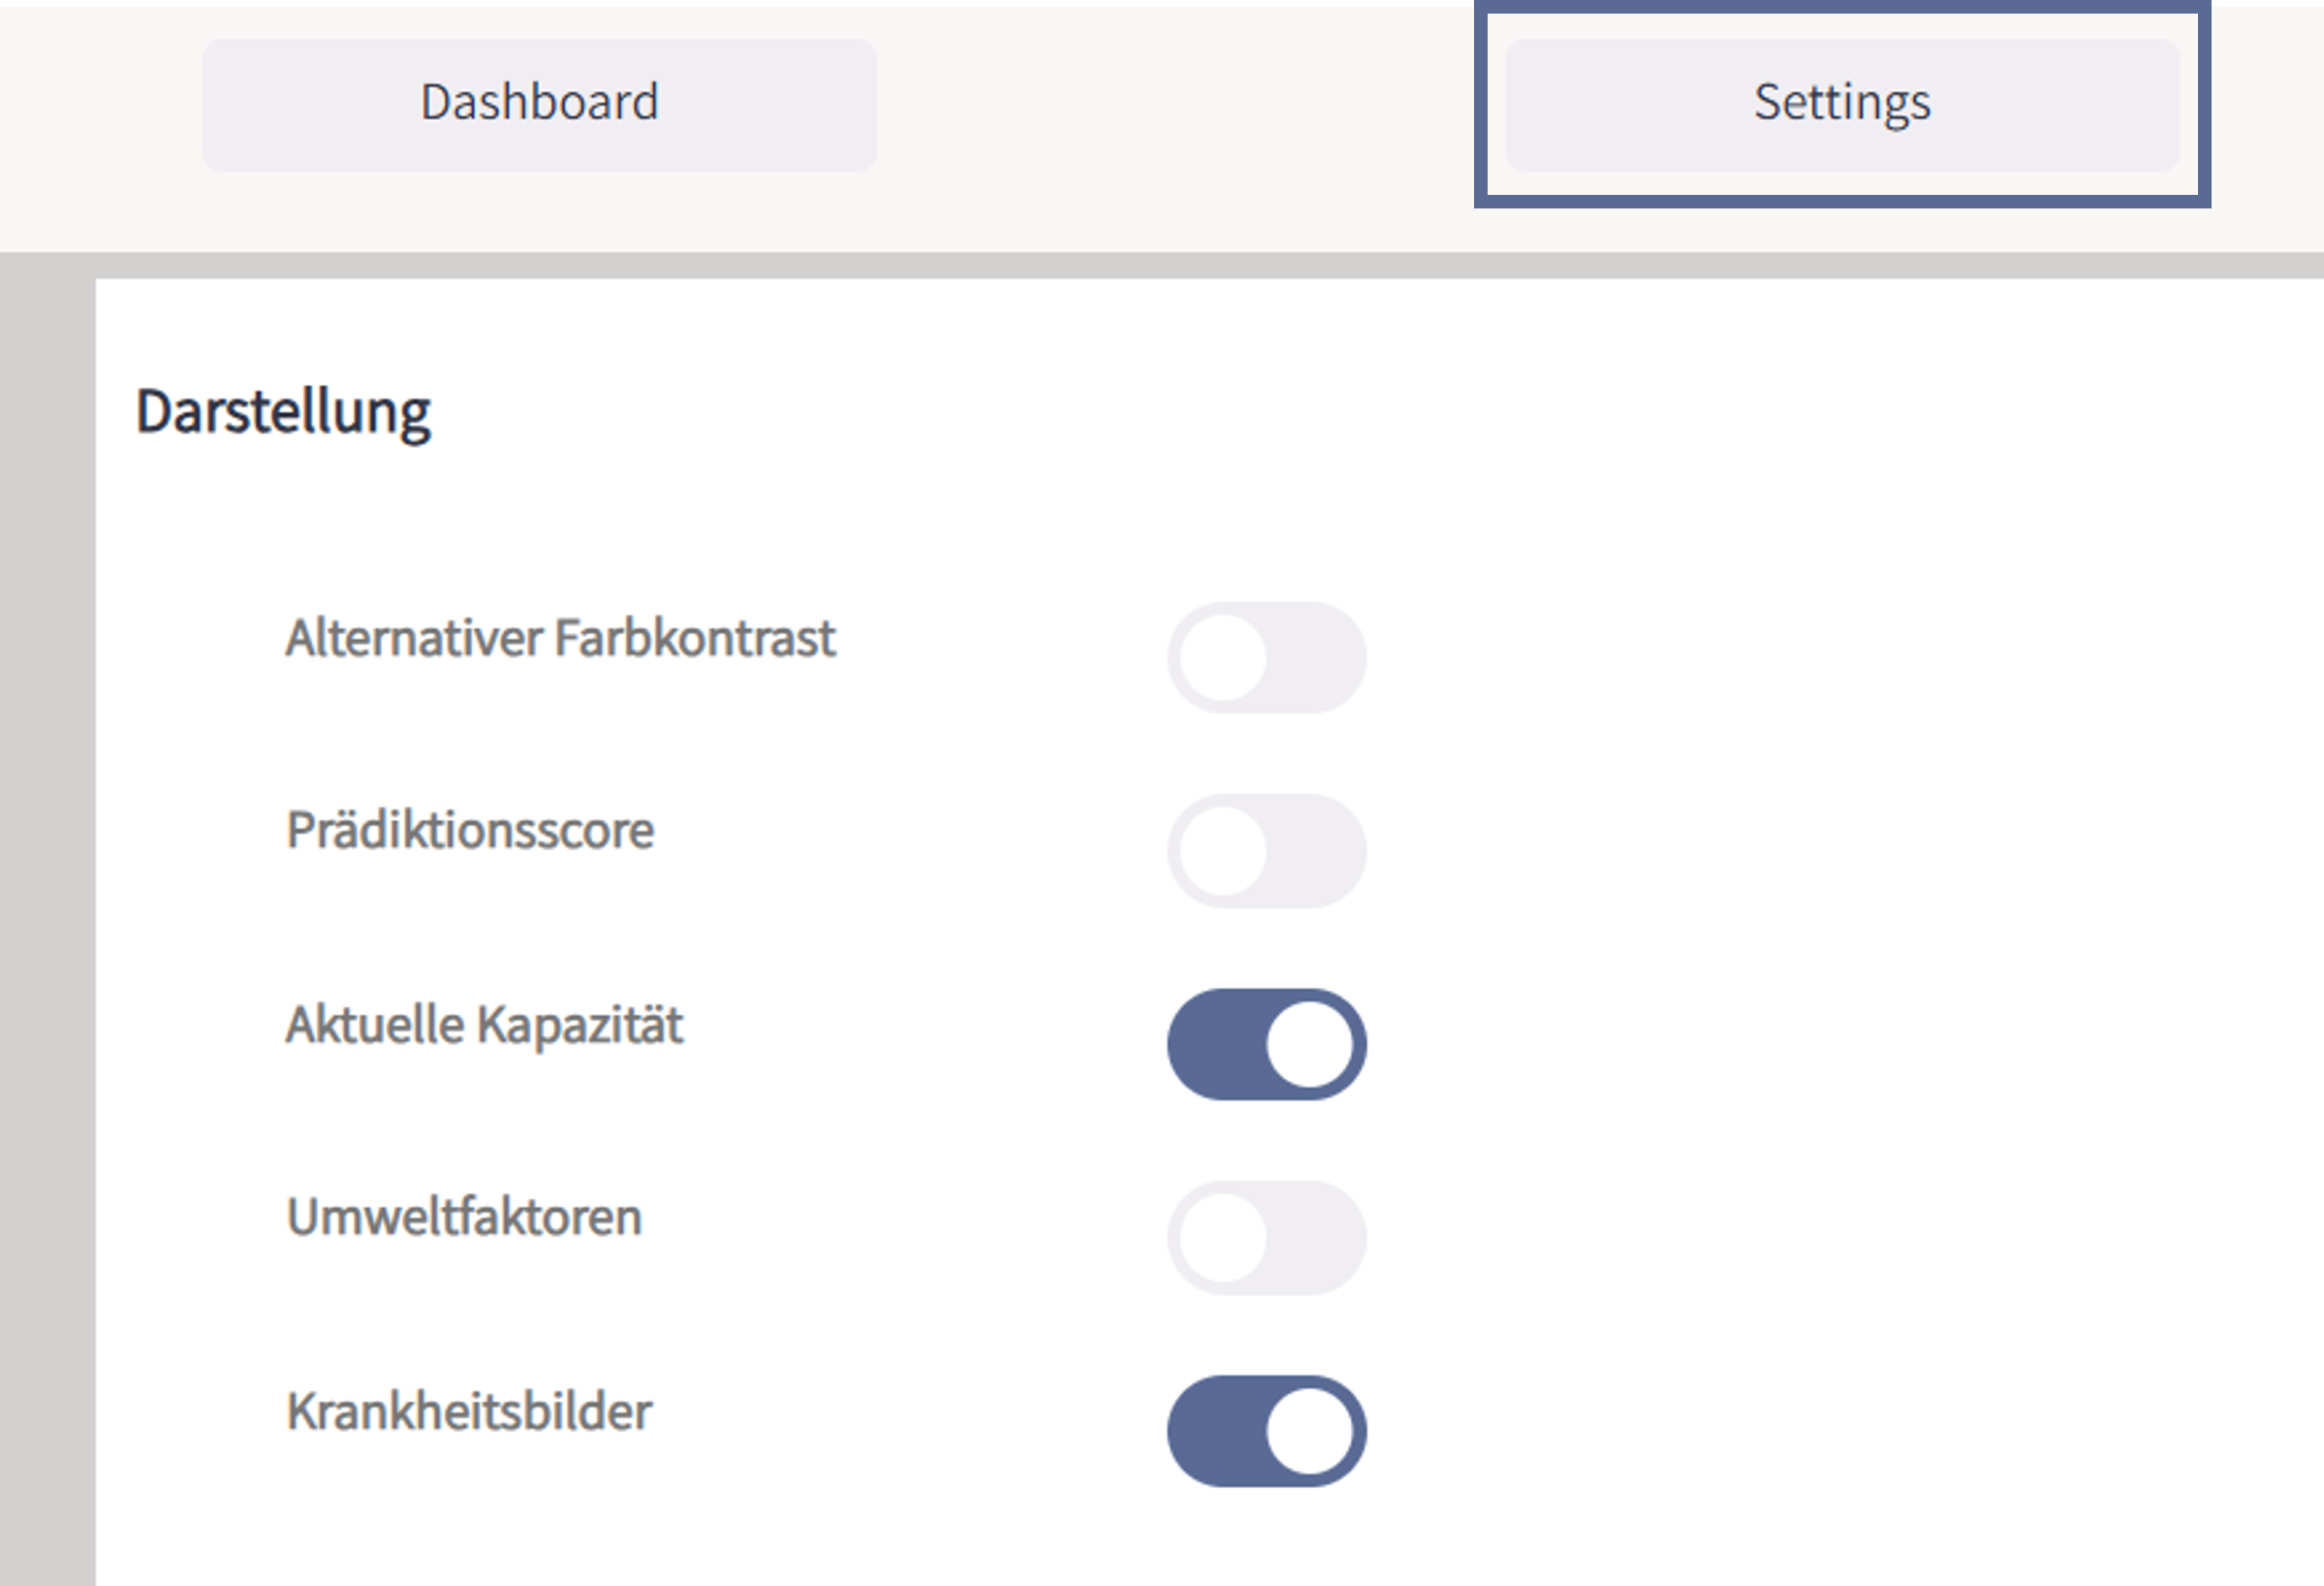Click the Prädiktionsscore label text
The height and width of the screenshot is (1586, 2324).
[470, 830]
